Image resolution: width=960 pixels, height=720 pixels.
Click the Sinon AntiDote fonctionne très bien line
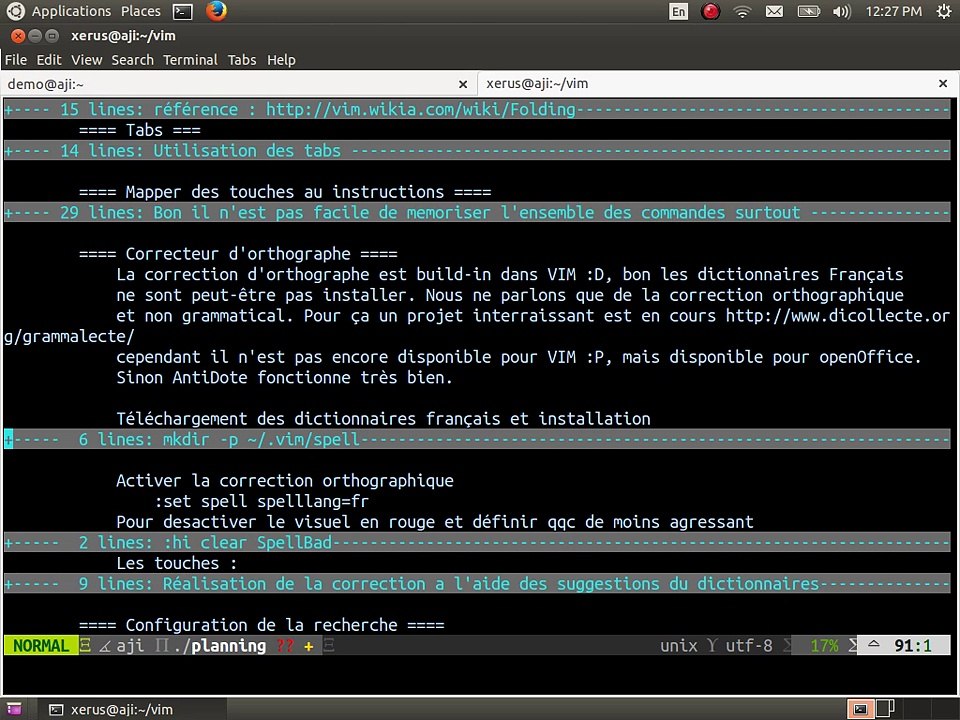(285, 378)
